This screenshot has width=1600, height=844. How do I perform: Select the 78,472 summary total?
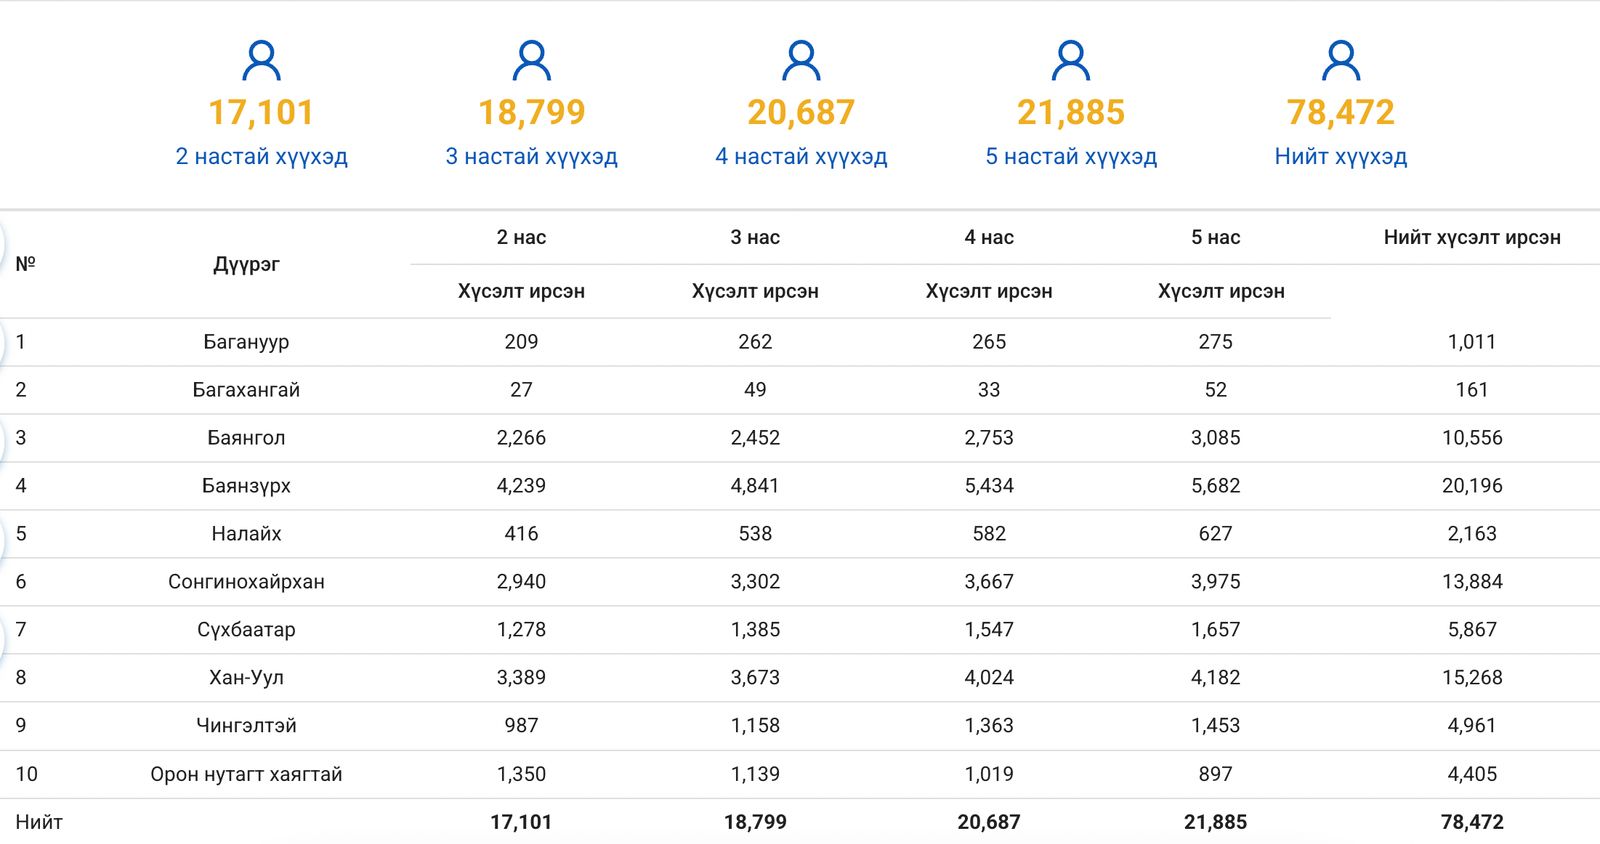(x=1341, y=112)
